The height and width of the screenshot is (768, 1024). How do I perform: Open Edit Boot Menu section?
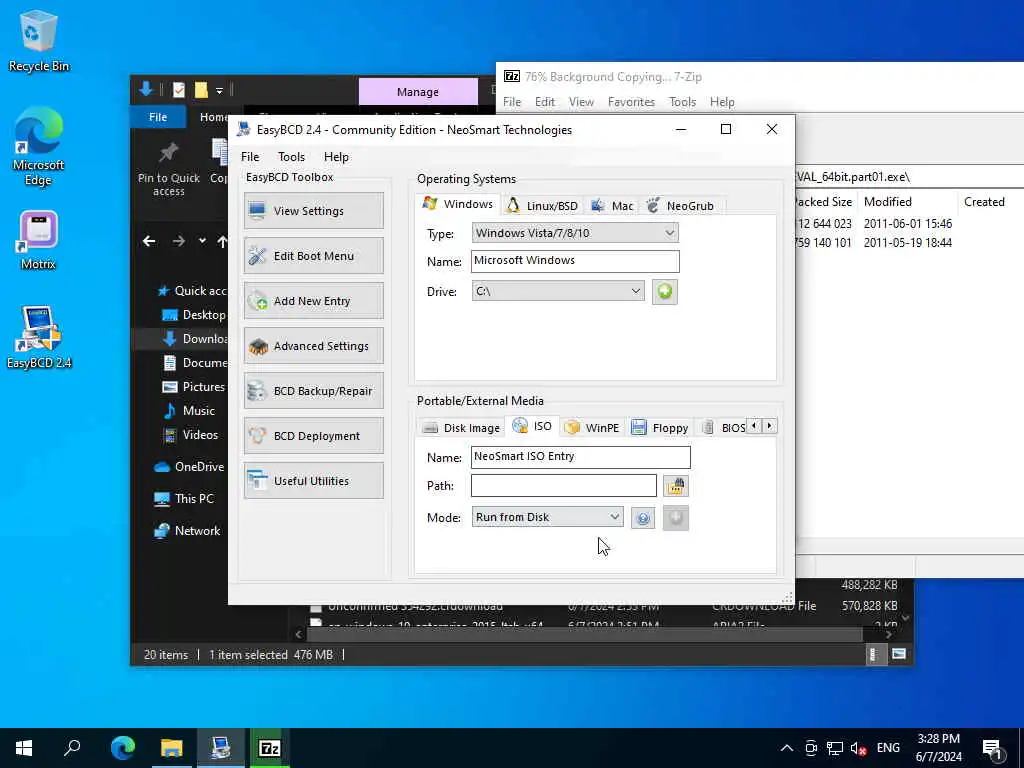coord(313,256)
